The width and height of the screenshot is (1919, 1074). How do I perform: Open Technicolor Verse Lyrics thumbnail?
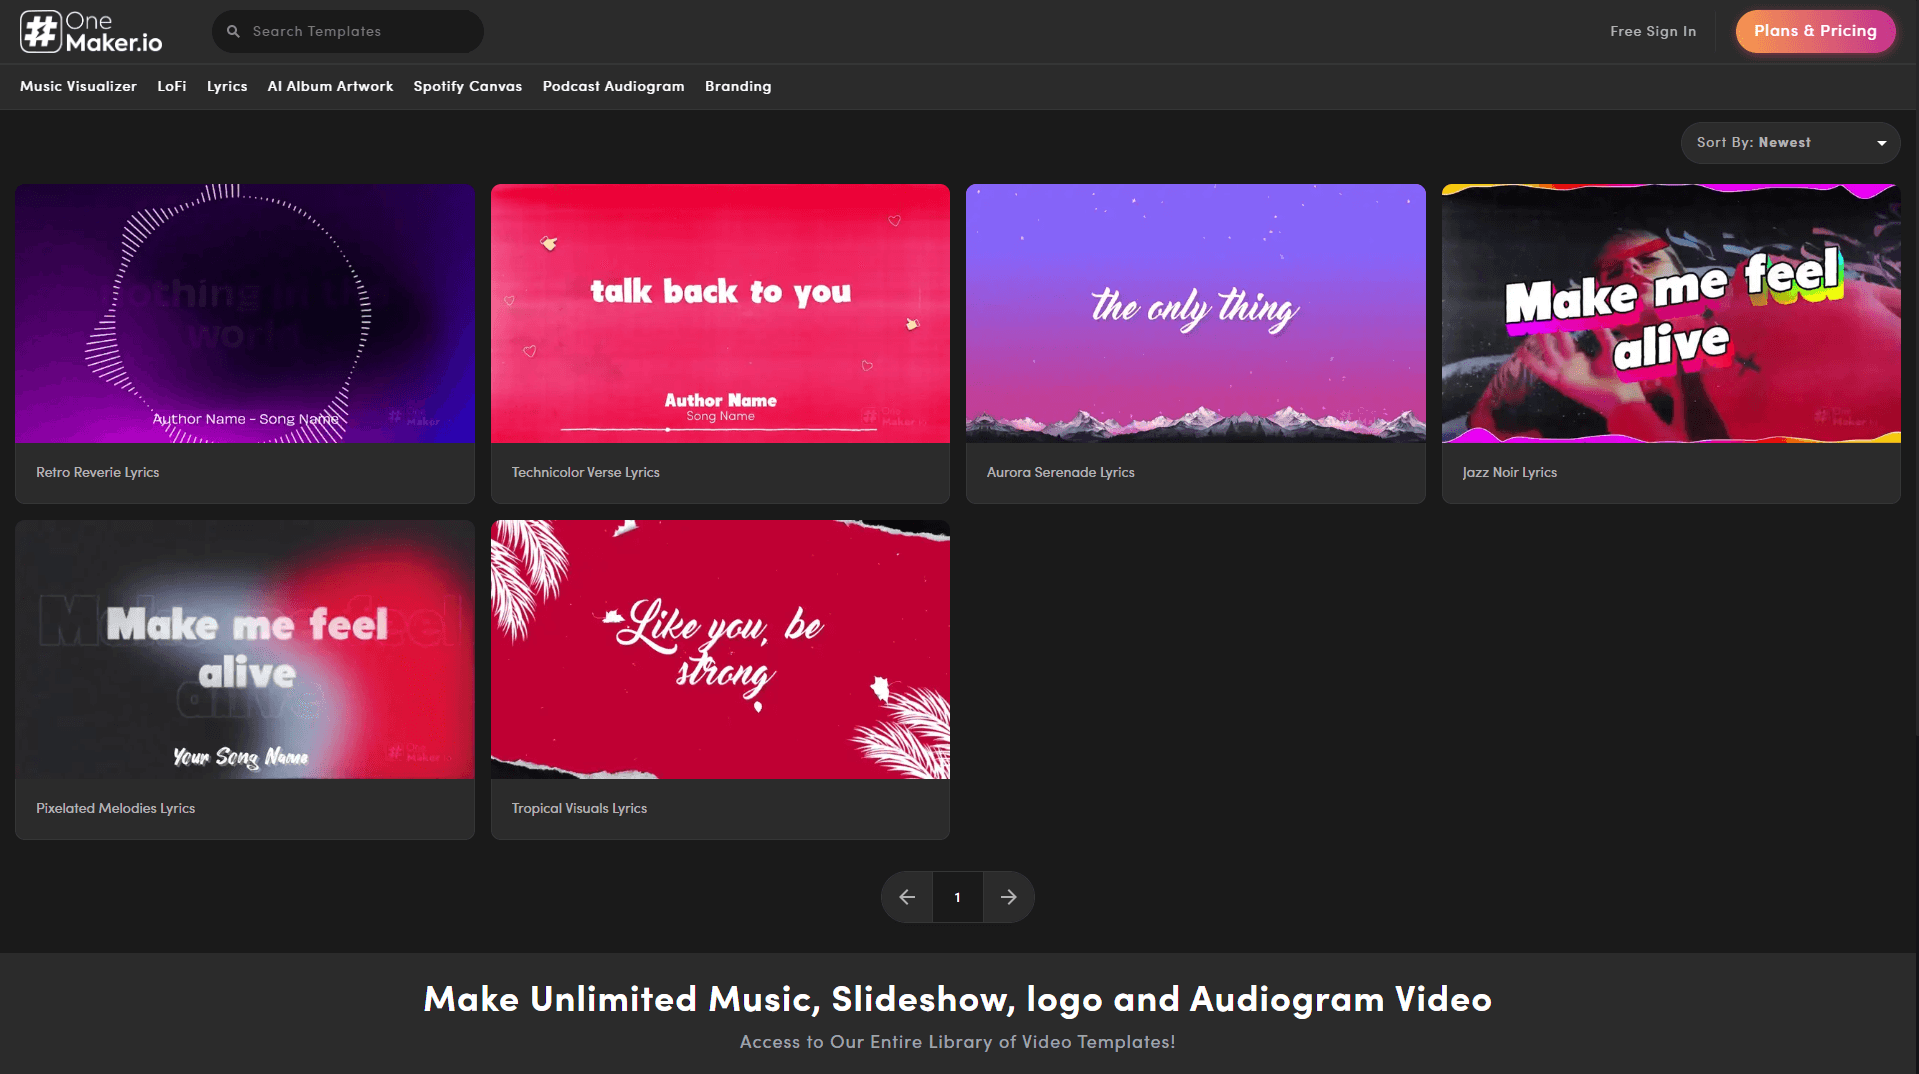pos(720,313)
